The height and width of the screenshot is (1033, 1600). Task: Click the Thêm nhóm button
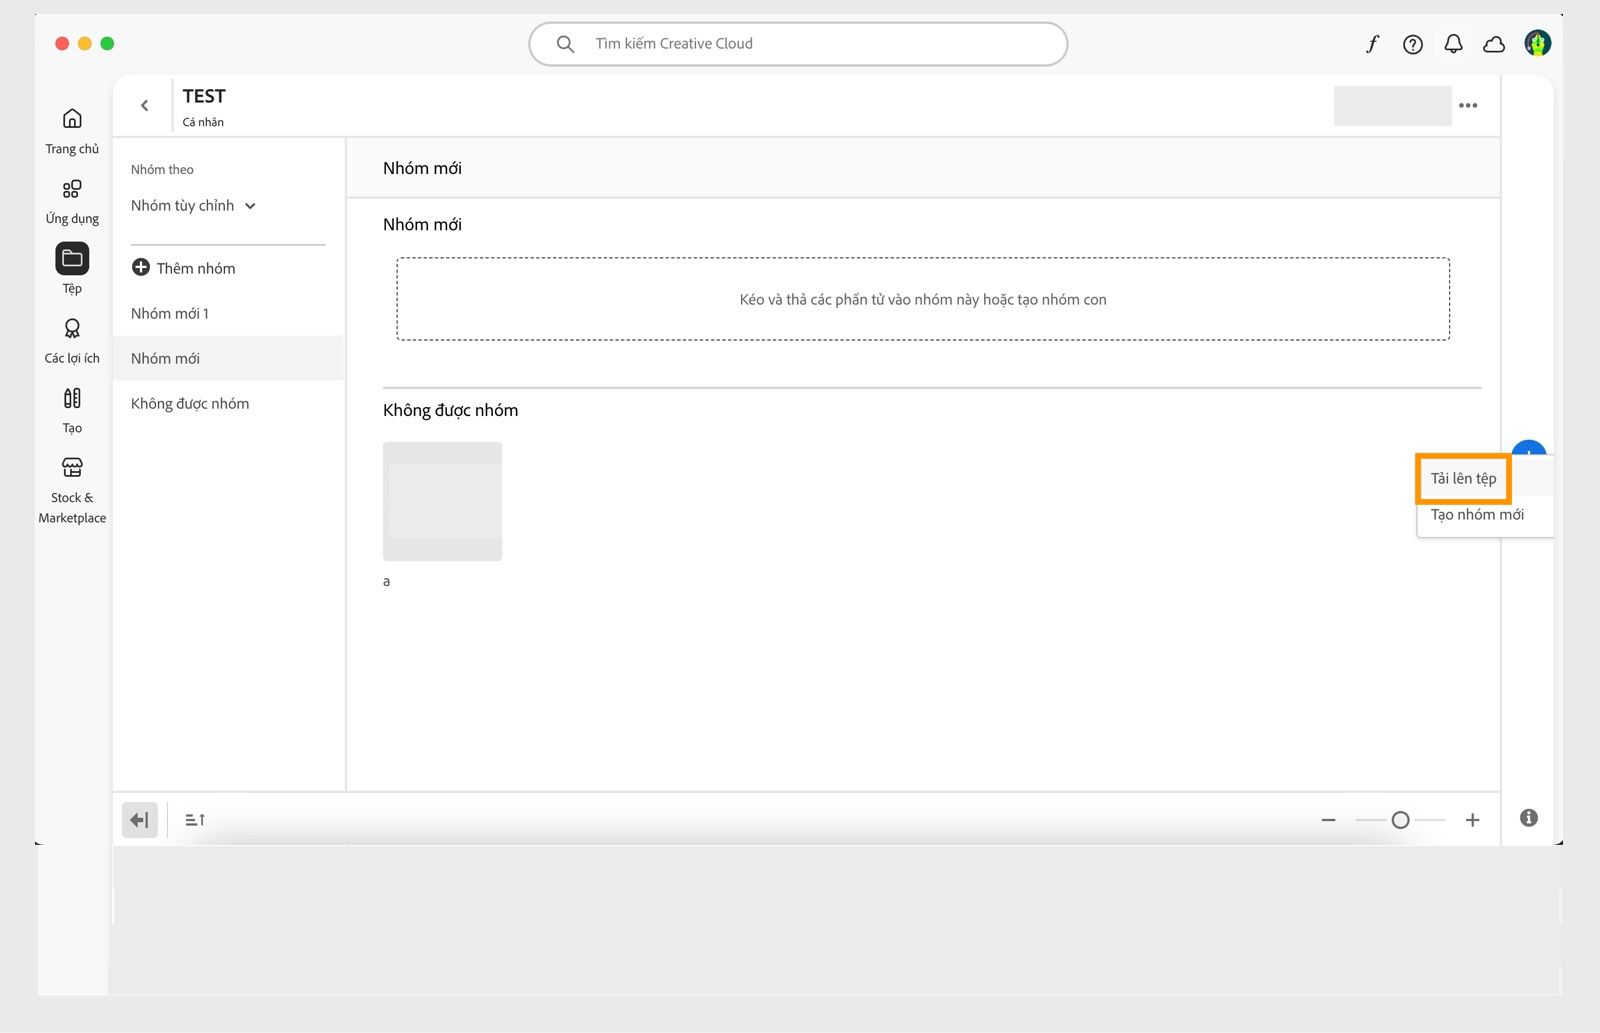click(x=184, y=268)
